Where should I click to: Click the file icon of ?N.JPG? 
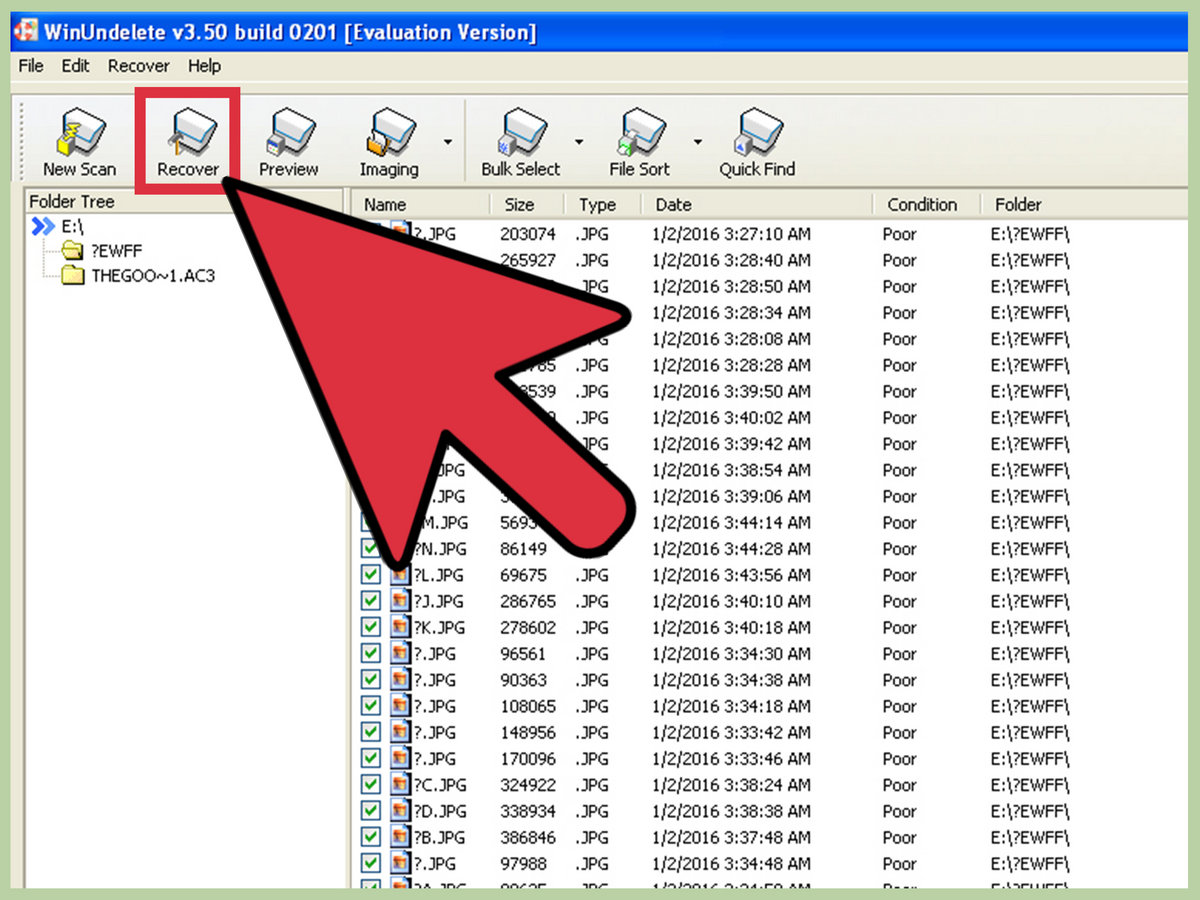[400, 549]
